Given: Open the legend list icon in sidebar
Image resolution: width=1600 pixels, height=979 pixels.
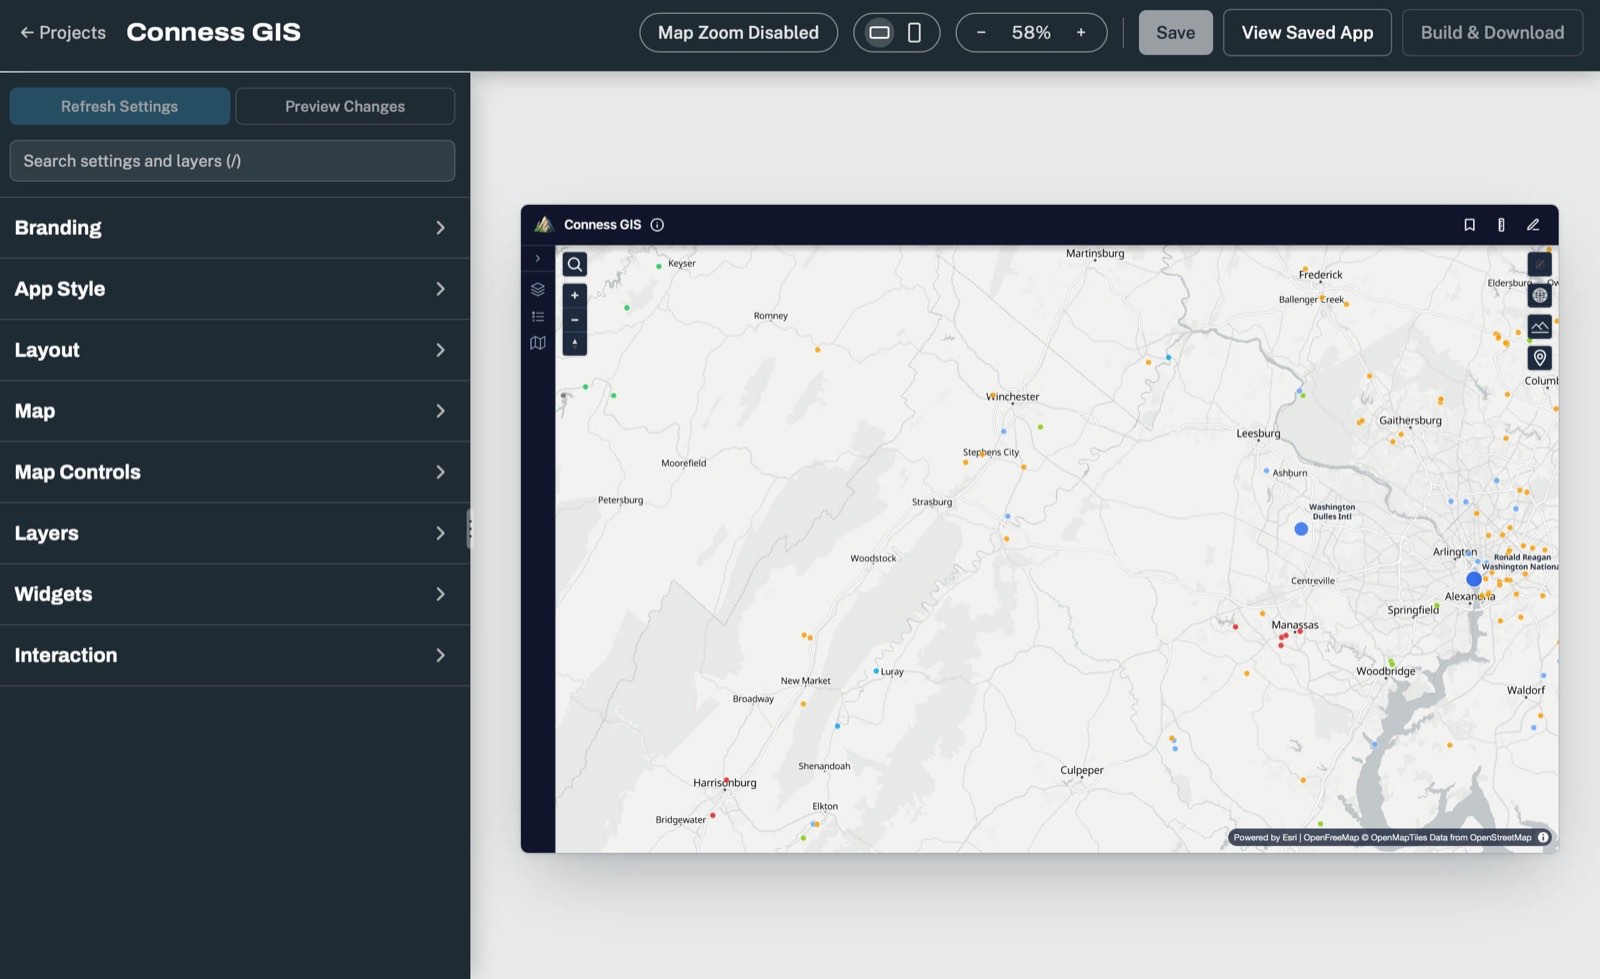Looking at the screenshot, I should tap(538, 316).
